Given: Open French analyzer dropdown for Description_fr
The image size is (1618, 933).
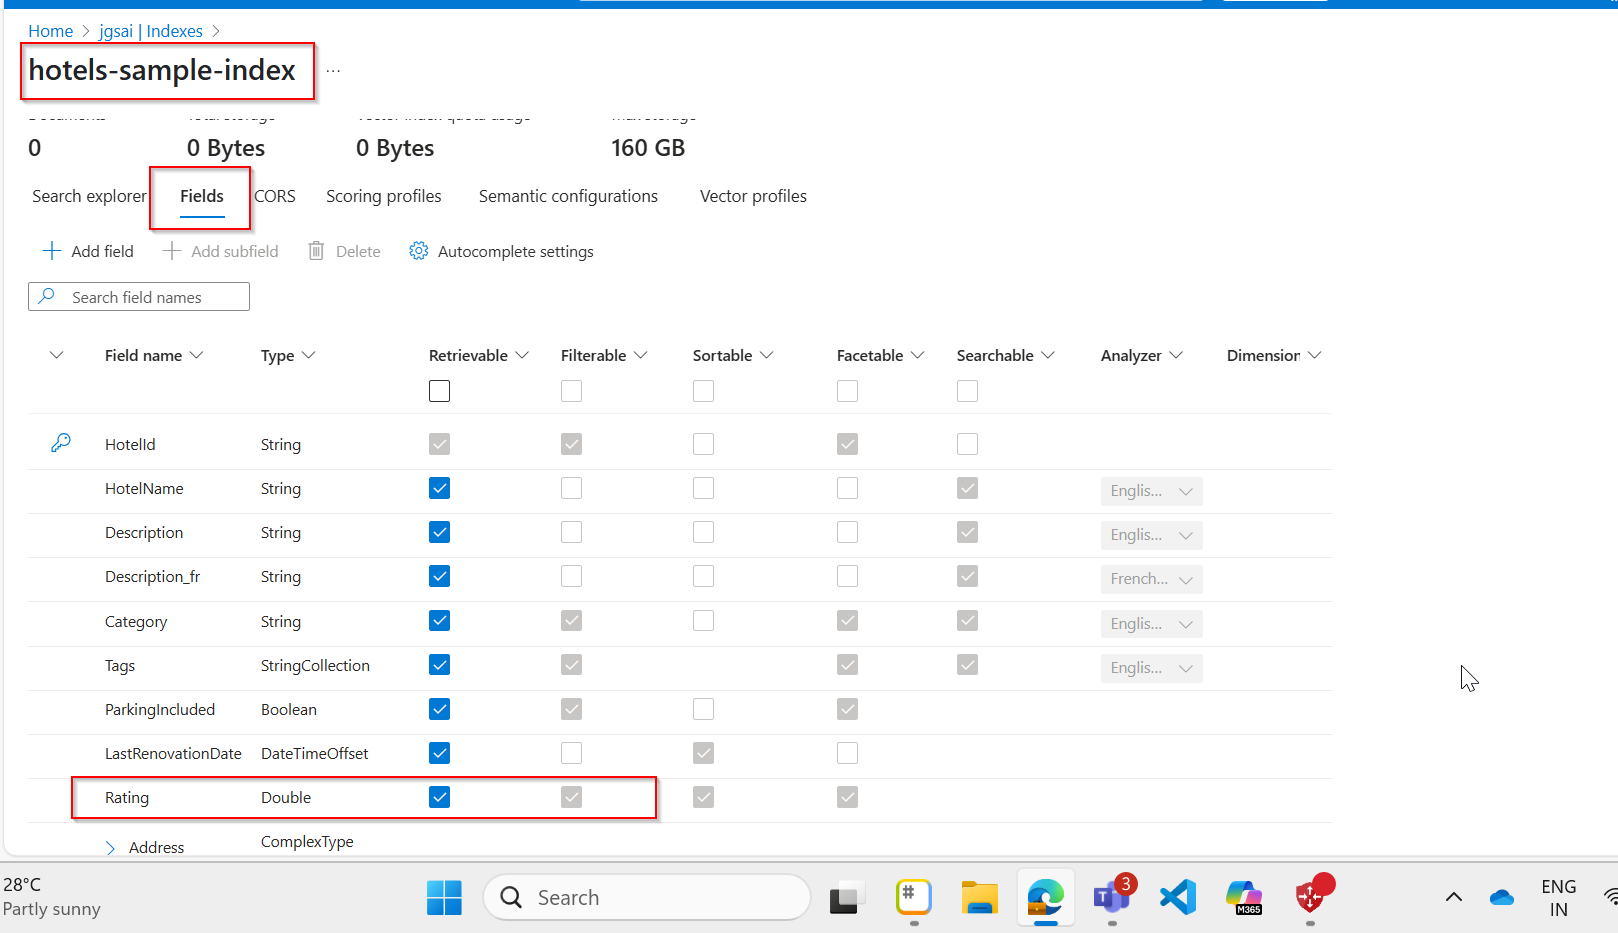Looking at the screenshot, I should click(1151, 579).
